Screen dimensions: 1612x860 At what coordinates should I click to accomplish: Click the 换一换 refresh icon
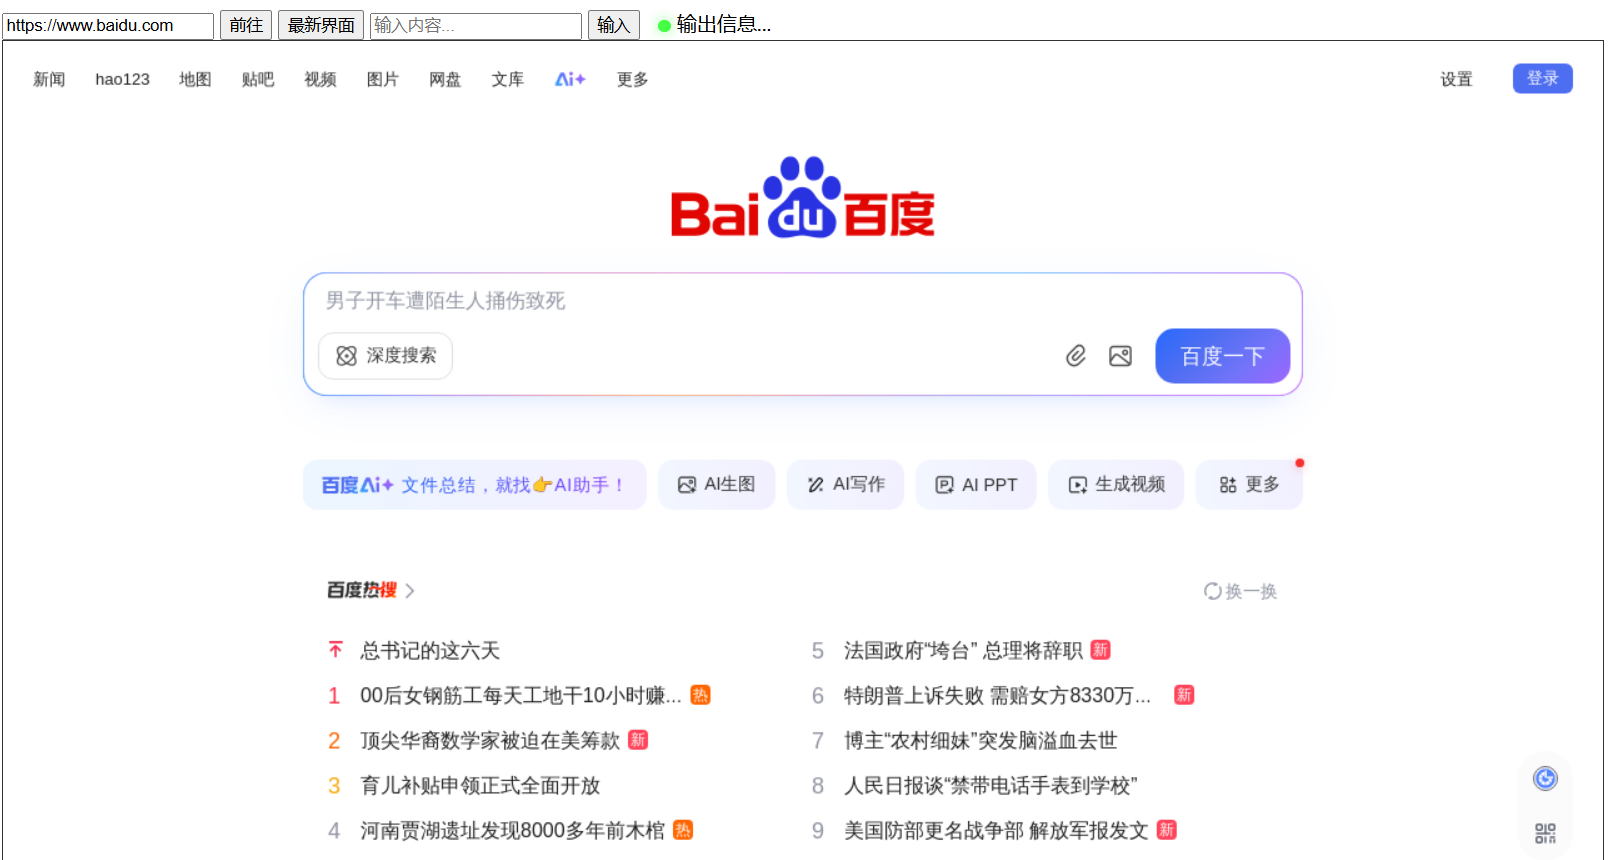click(1212, 591)
